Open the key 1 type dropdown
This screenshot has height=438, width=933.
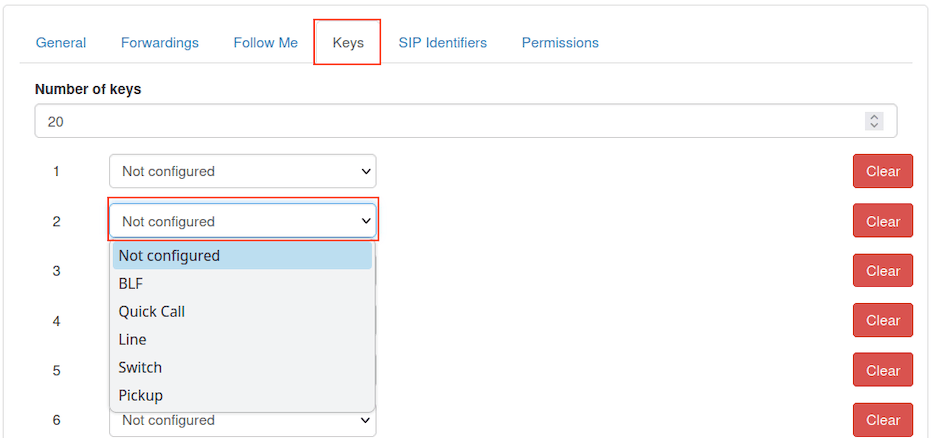point(242,171)
